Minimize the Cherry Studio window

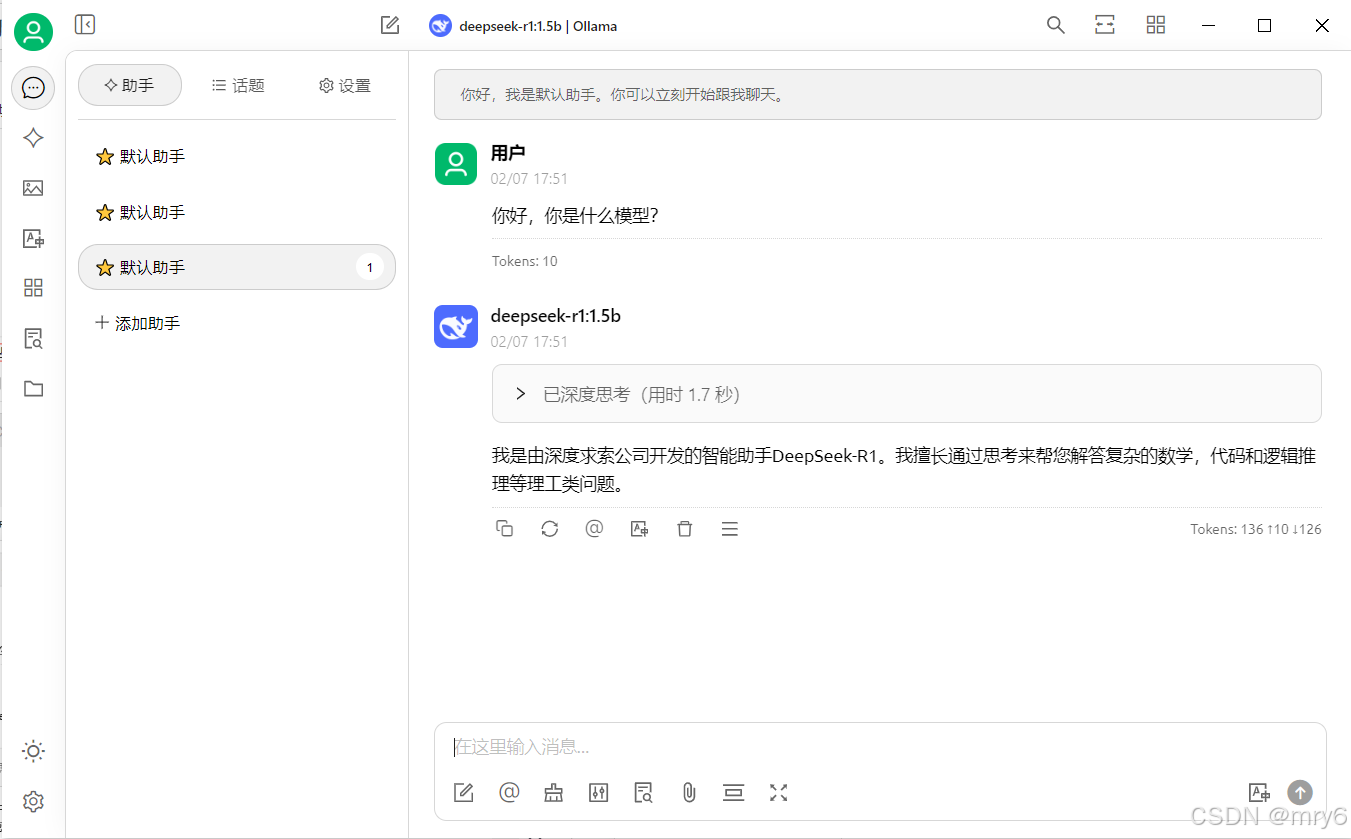pyautogui.click(x=1208, y=25)
